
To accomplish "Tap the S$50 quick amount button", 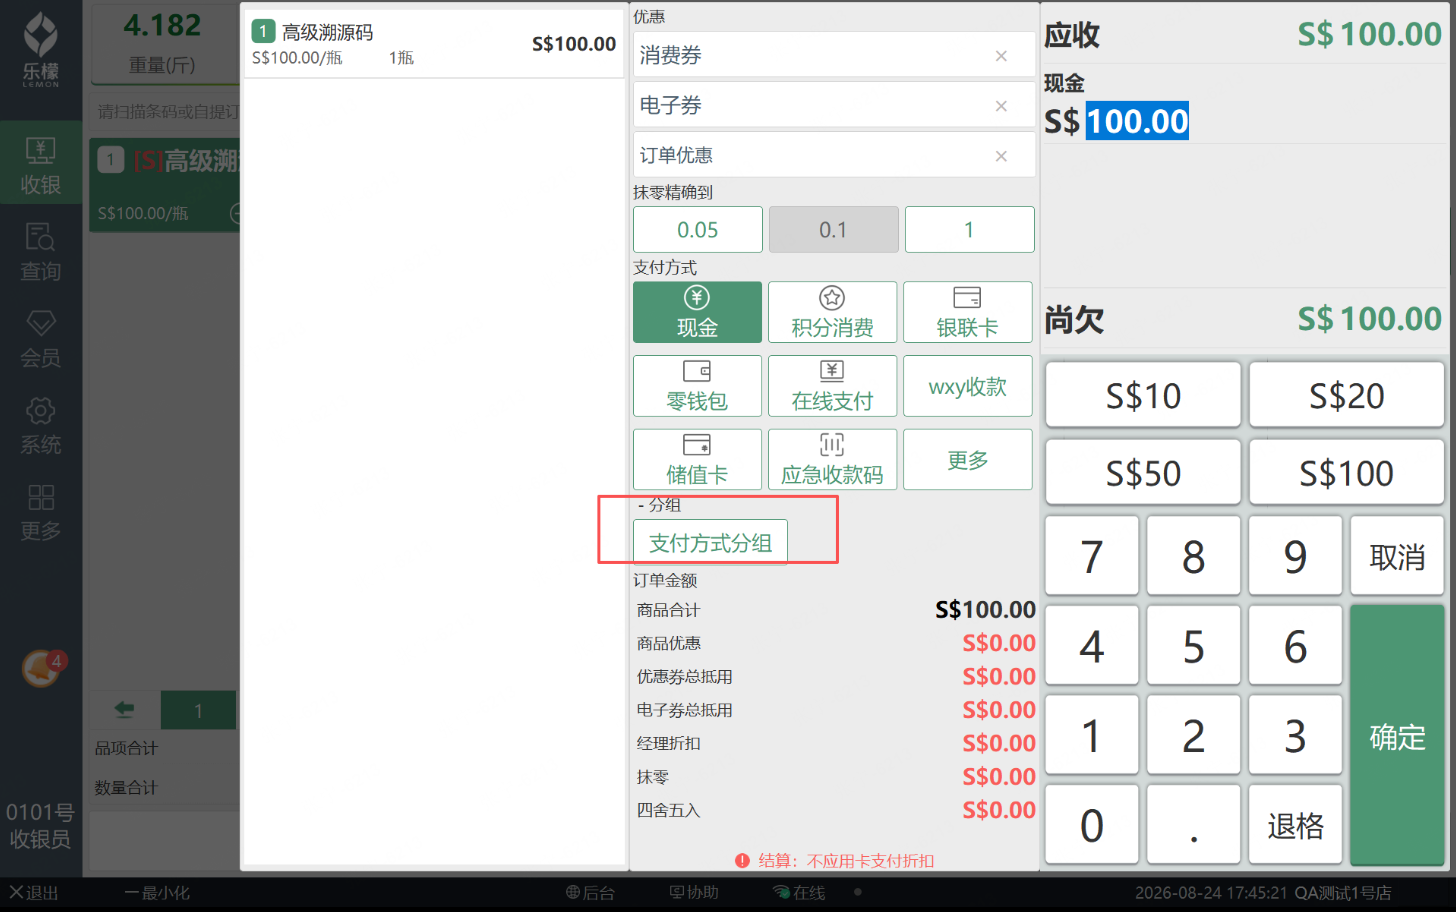I will click(1143, 473).
